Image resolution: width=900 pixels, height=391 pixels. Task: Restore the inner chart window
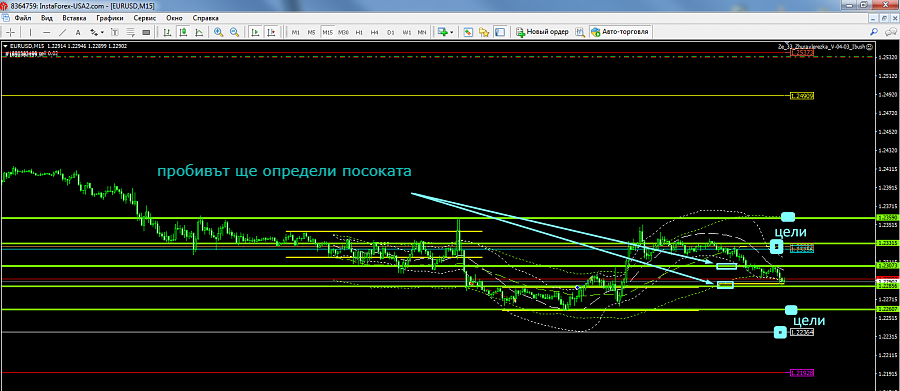click(885, 18)
